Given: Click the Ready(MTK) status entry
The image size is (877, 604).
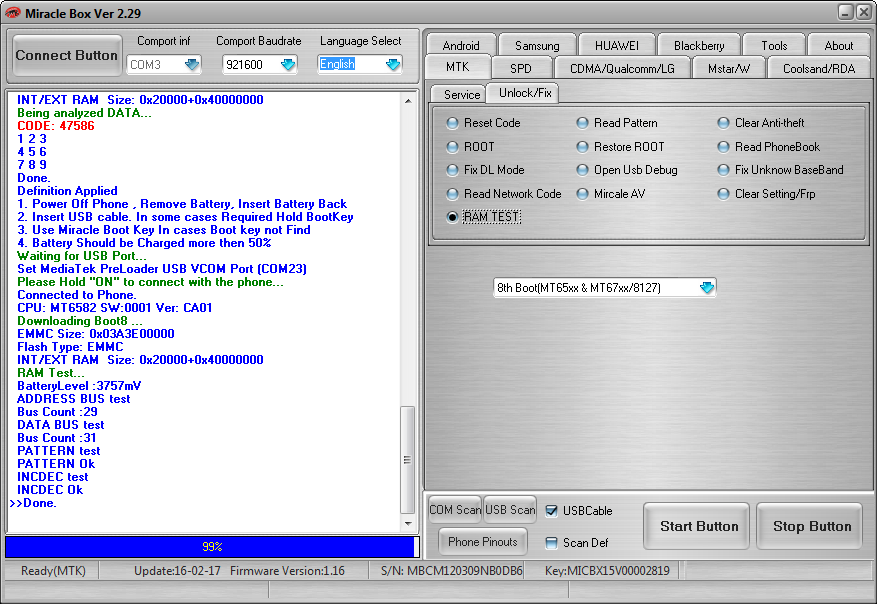Looking at the screenshot, I should 53,571.
